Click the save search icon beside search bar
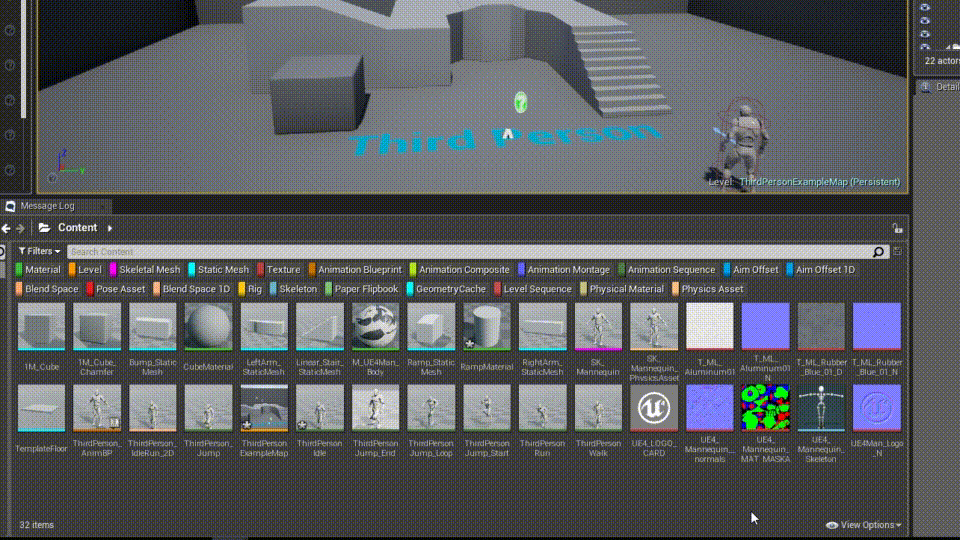The image size is (960, 540). point(897,251)
